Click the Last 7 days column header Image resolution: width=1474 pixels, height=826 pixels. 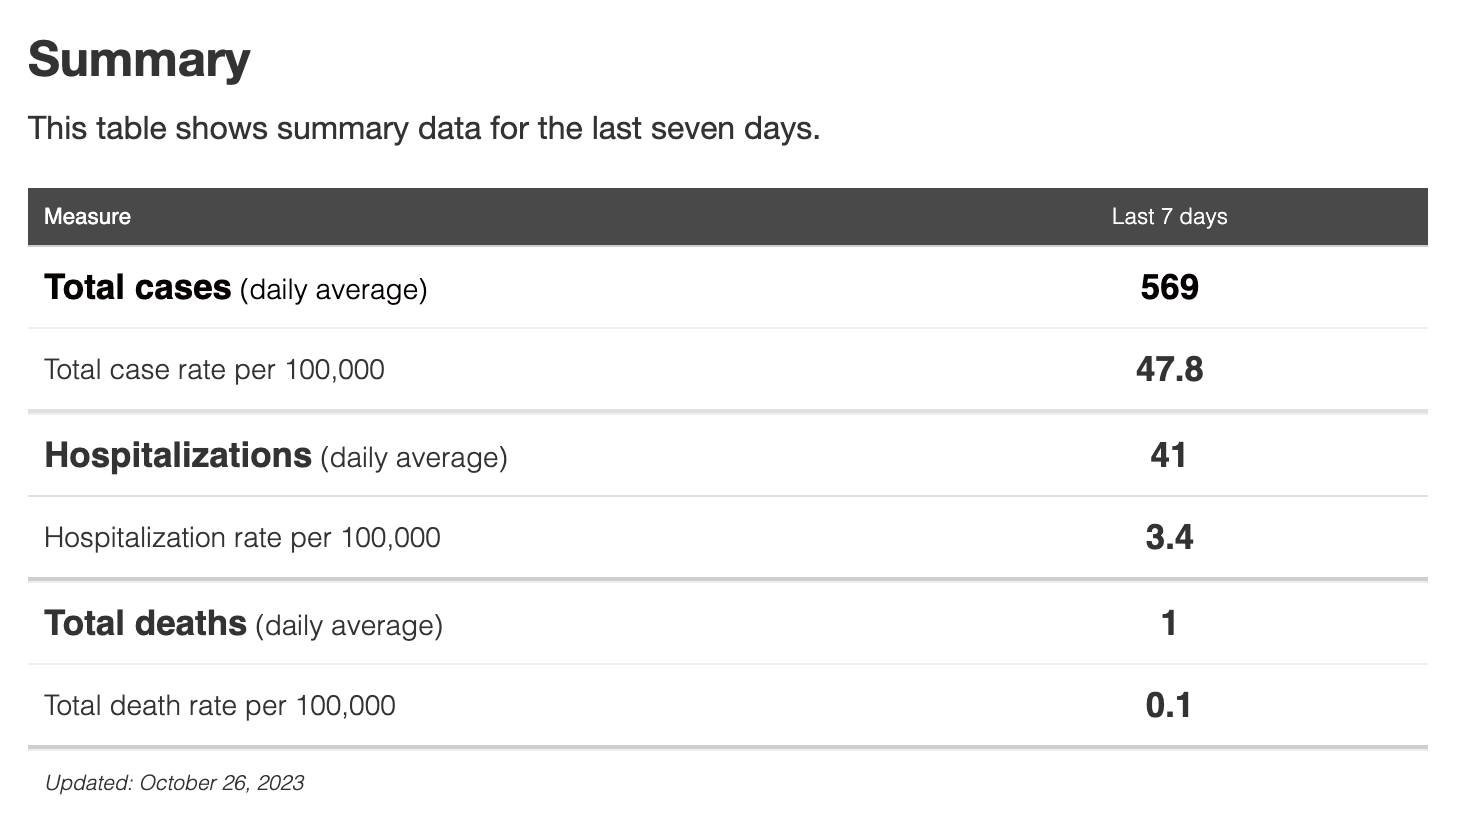[x=1169, y=217]
